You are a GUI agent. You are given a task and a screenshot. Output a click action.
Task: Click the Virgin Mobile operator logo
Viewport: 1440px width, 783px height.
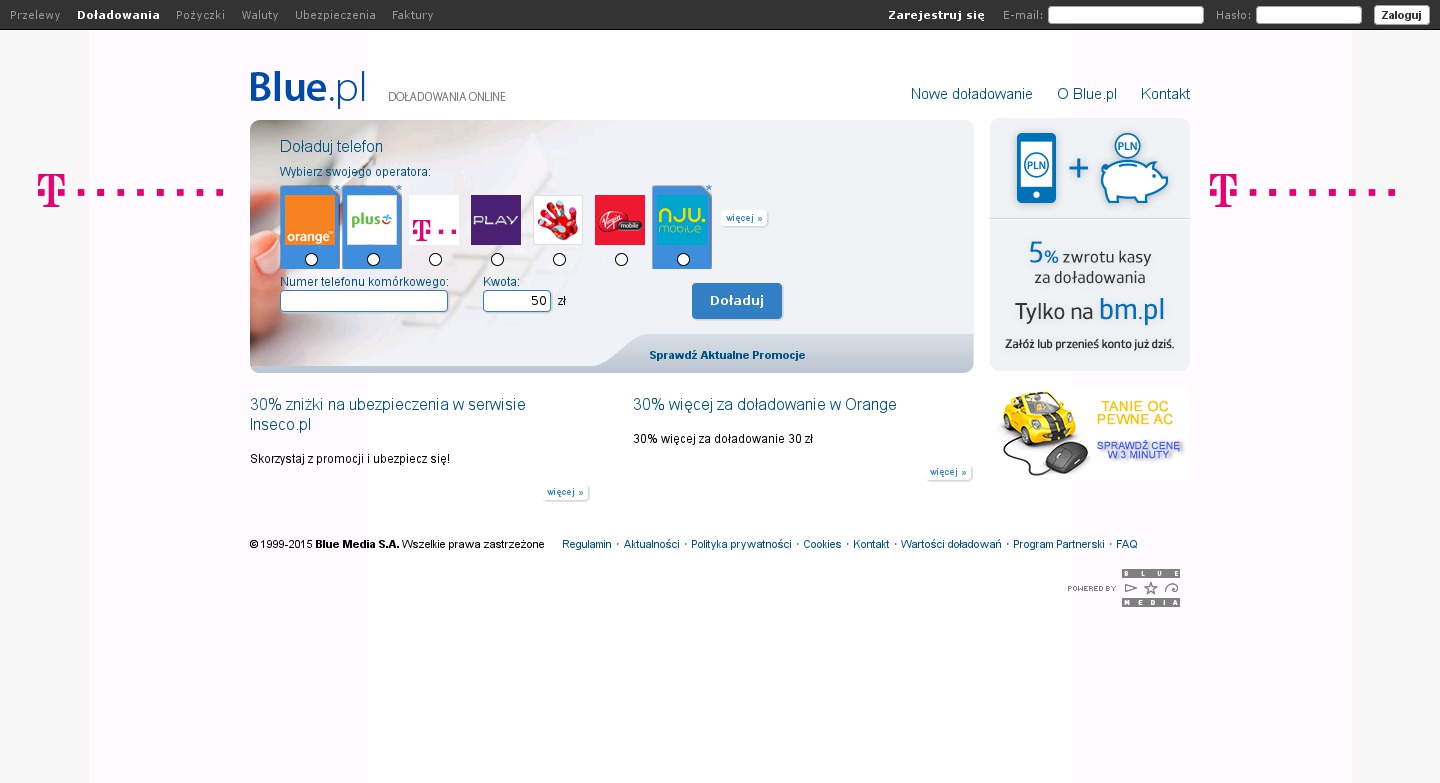click(x=620, y=220)
